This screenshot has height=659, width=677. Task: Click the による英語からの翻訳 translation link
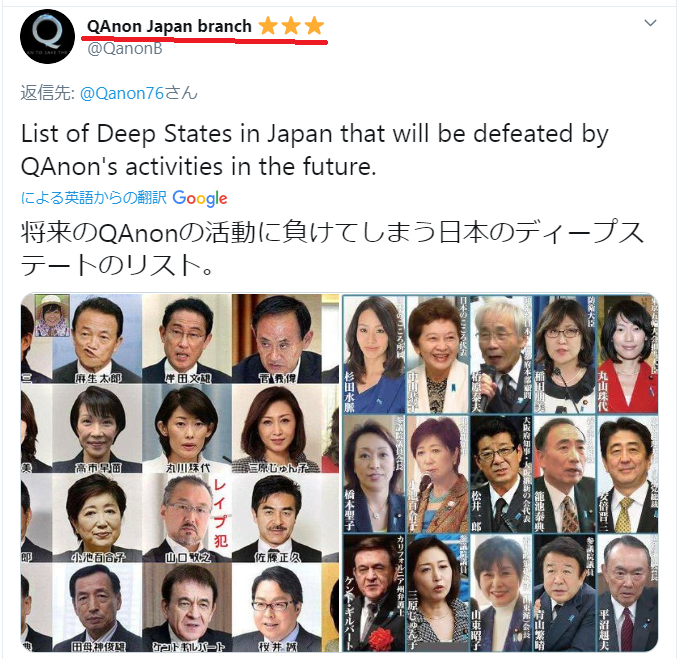[x=94, y=198]
